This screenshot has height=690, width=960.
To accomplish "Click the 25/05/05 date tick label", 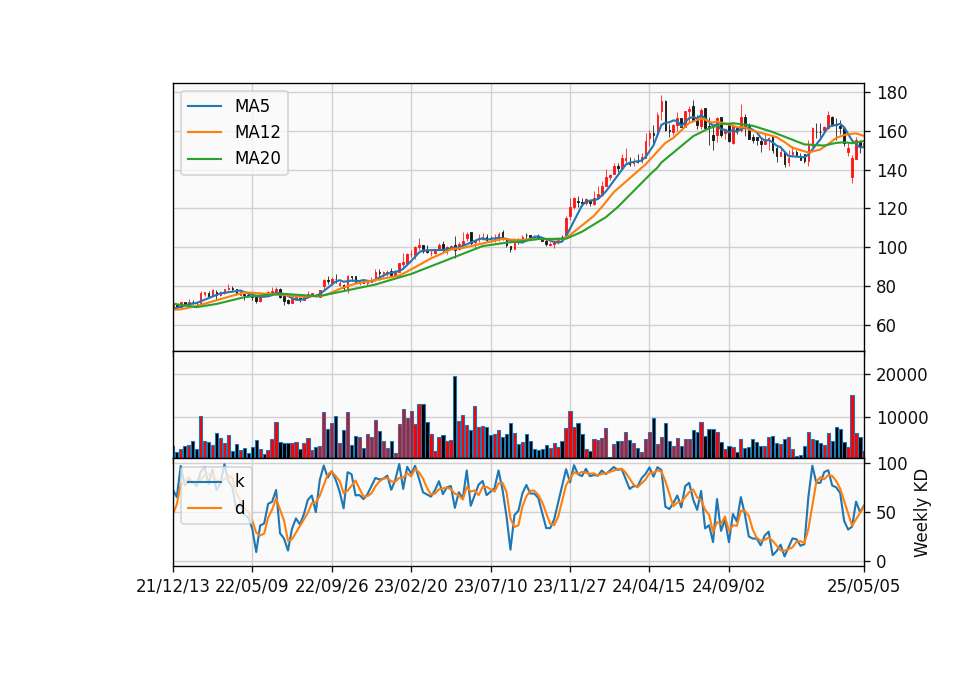I will point(864,586).
